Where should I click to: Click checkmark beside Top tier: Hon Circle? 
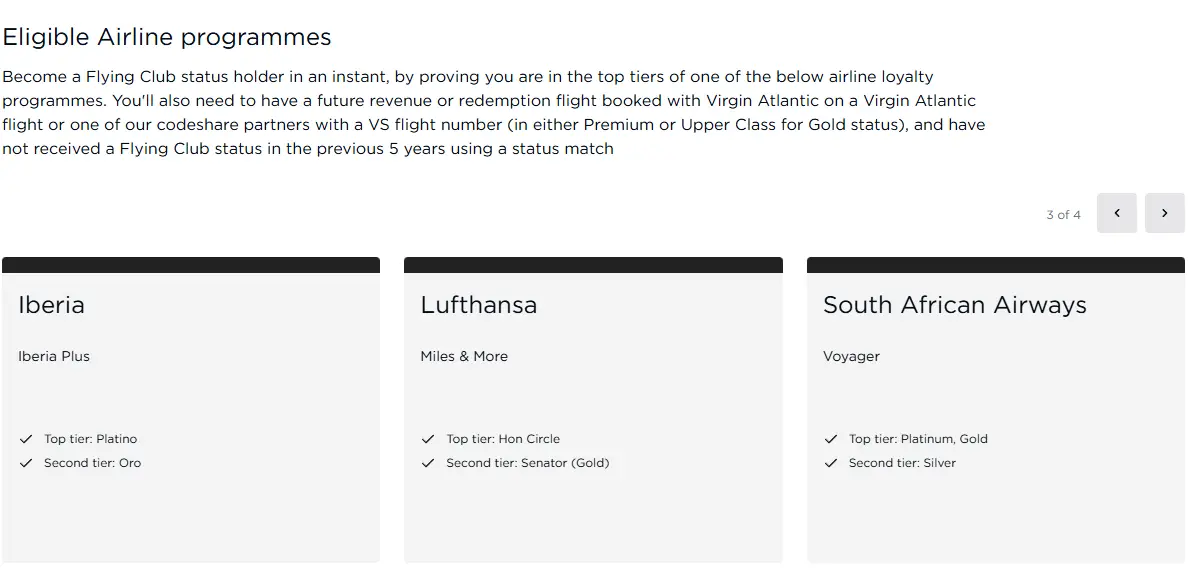point(428,439)
